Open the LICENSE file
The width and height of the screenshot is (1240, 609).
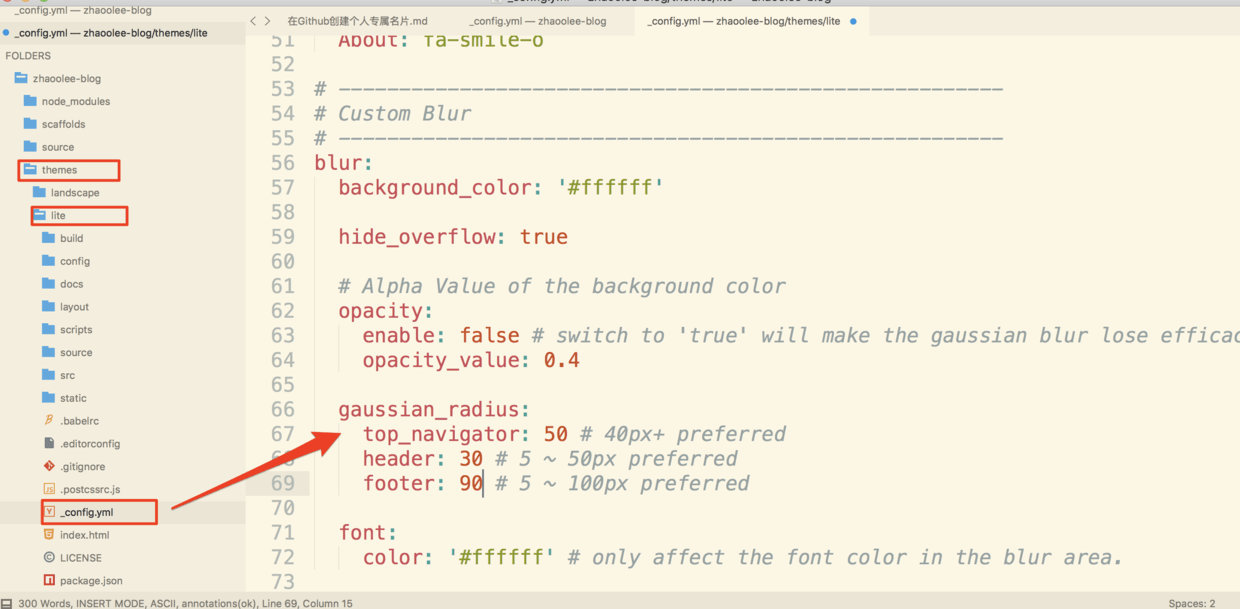click(x=80, y=558)
